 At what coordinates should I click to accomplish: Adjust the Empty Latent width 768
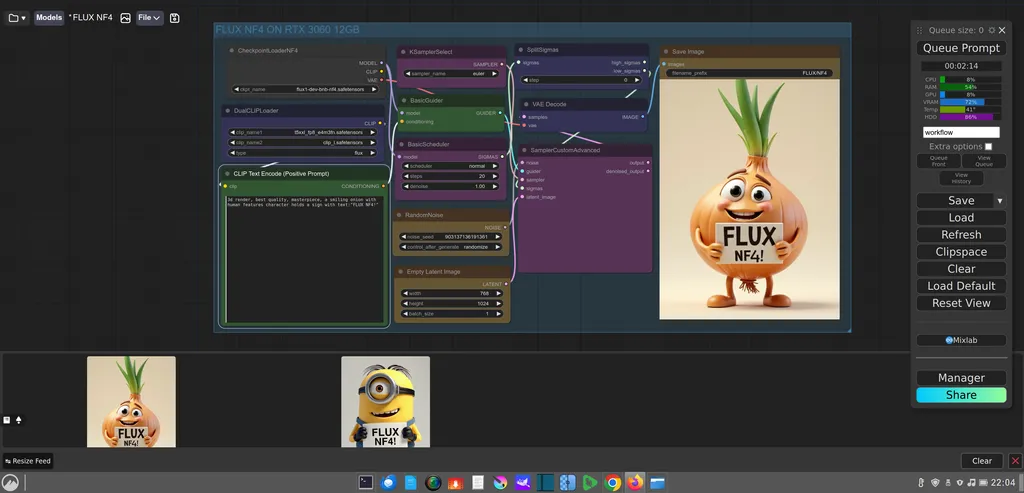(451, 293)
